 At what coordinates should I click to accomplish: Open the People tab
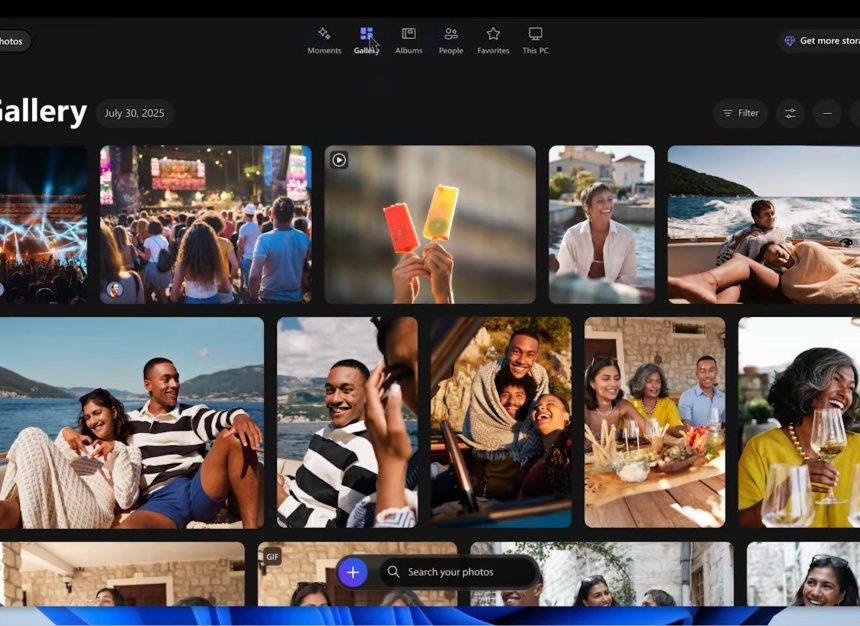[451, 33]
